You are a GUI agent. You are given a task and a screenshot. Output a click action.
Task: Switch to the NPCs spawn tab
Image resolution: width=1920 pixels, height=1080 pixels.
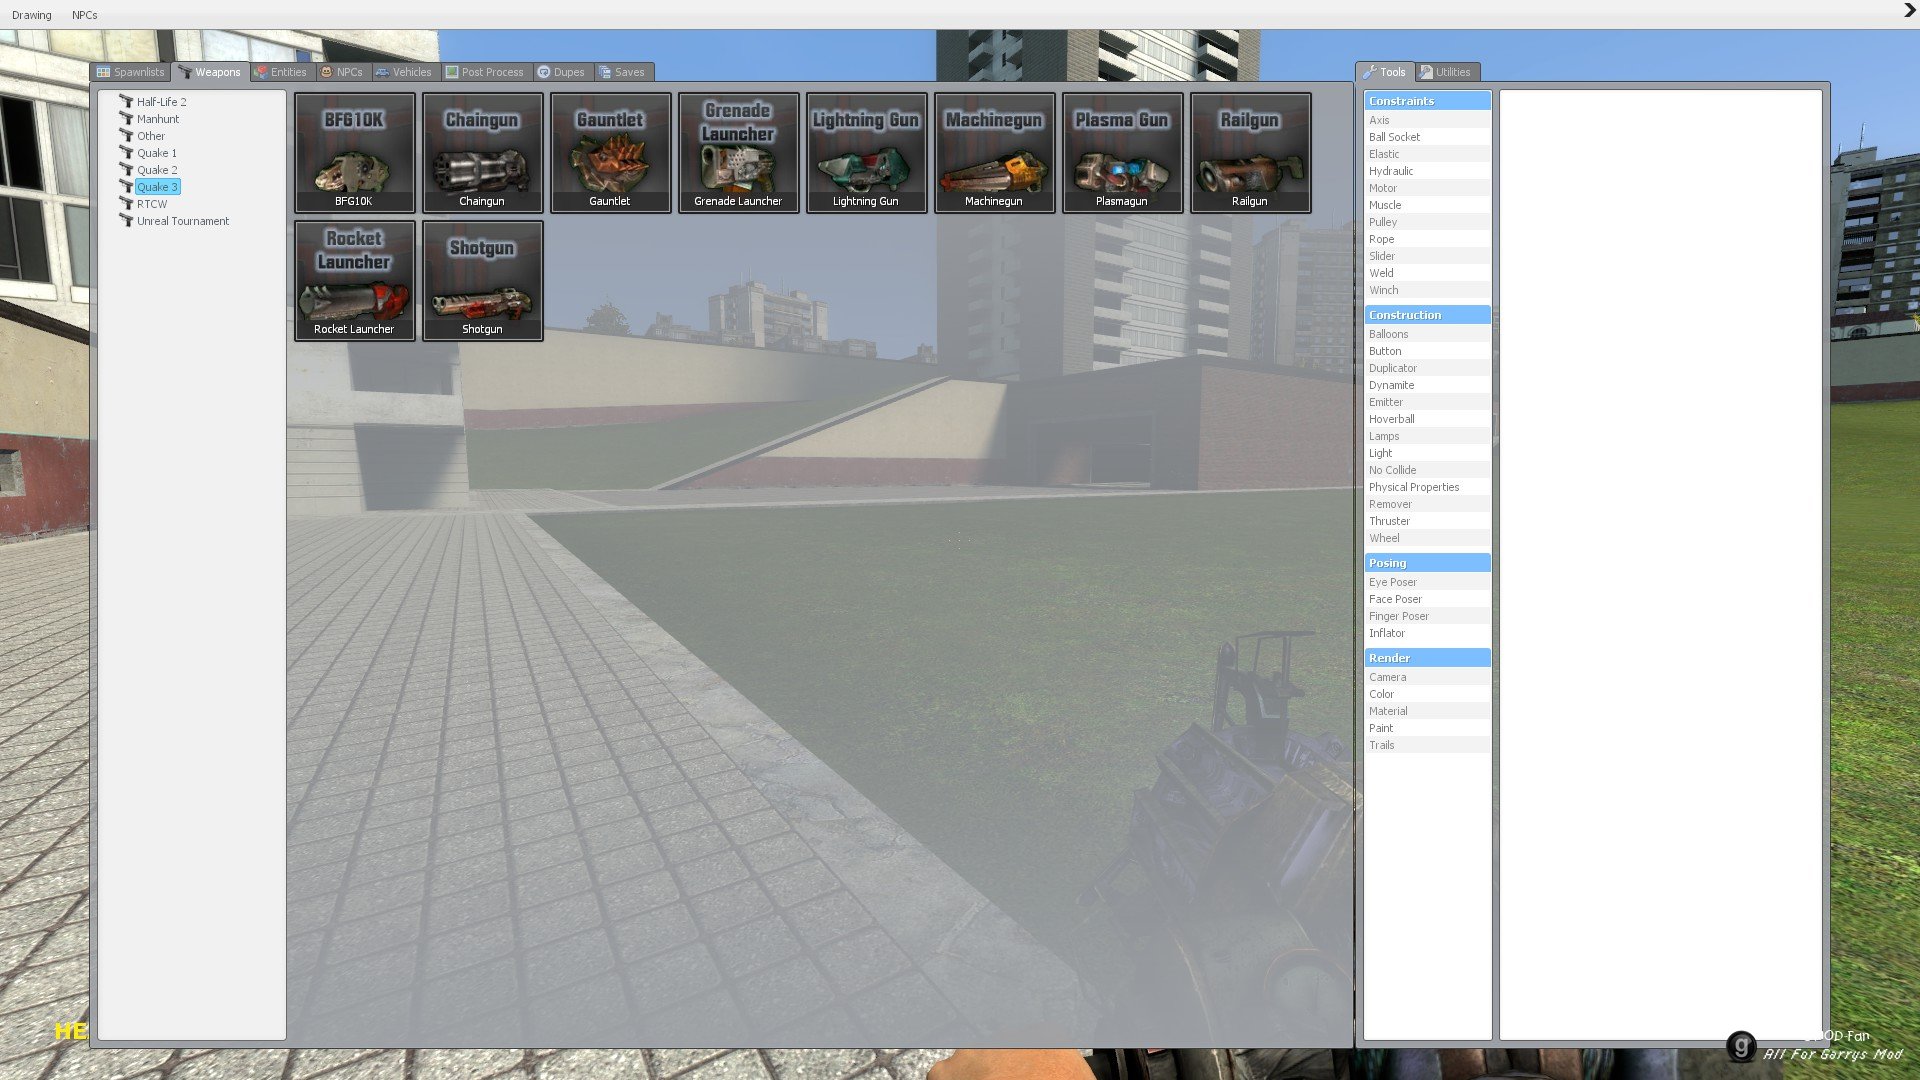pos(341,72)
